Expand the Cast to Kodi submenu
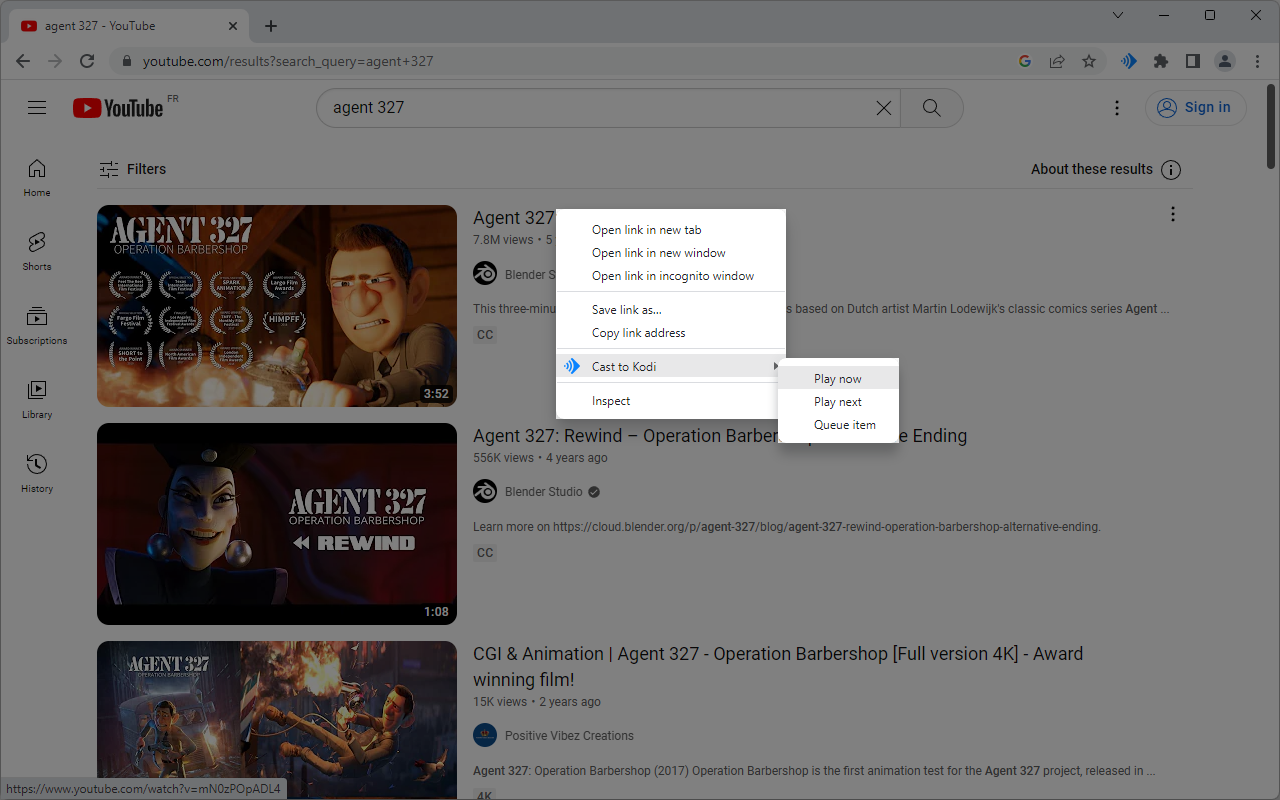1280x800 pixels. pos(671,367)
